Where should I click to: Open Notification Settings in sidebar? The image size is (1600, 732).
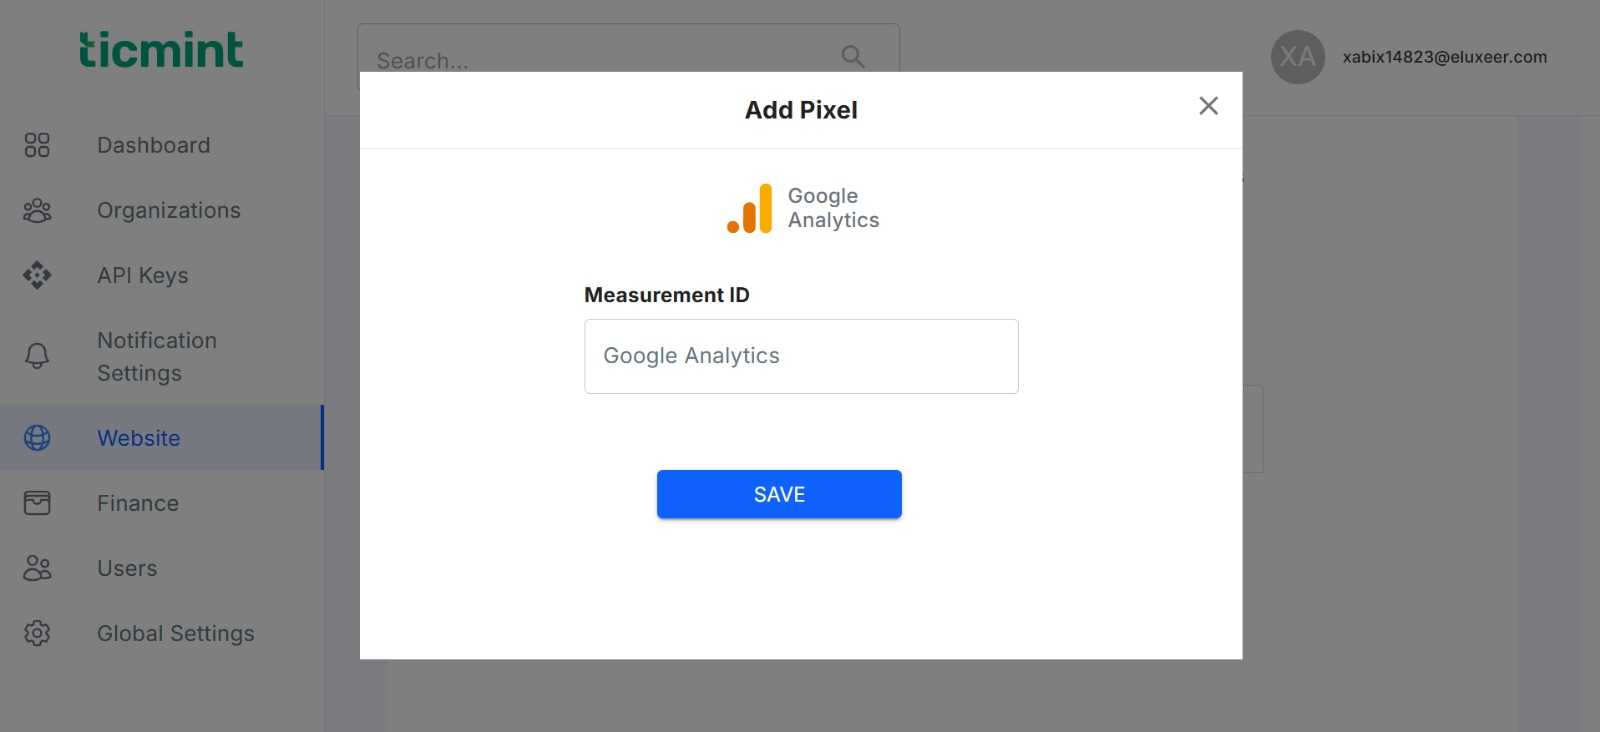point(162,356)
